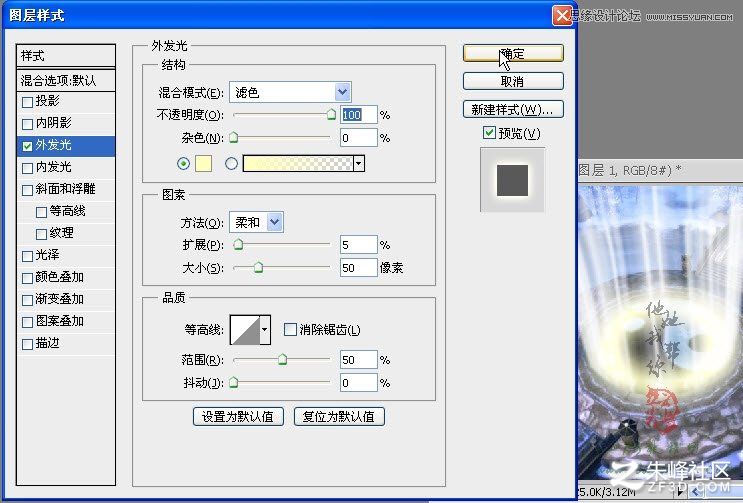This screenshot has width=743, height=503.
Task: Select the 渐变叠加 style entry
Action: click(x=60, y=299)
